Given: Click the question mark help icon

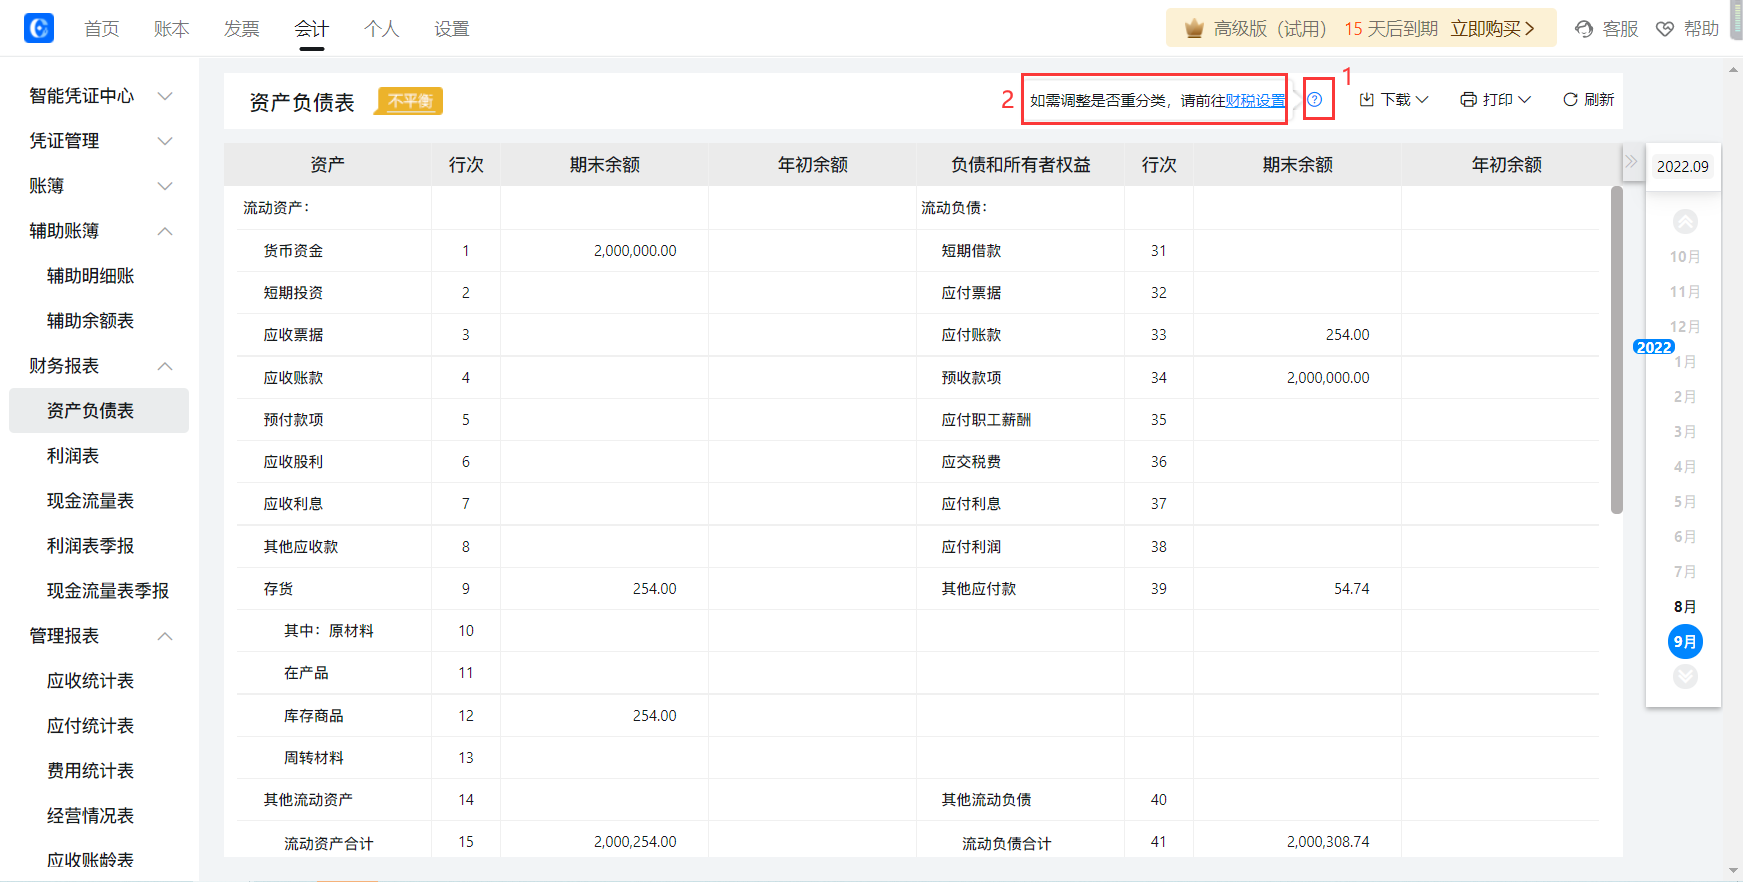Looking at the screenshot, I should click(1315, 100).
